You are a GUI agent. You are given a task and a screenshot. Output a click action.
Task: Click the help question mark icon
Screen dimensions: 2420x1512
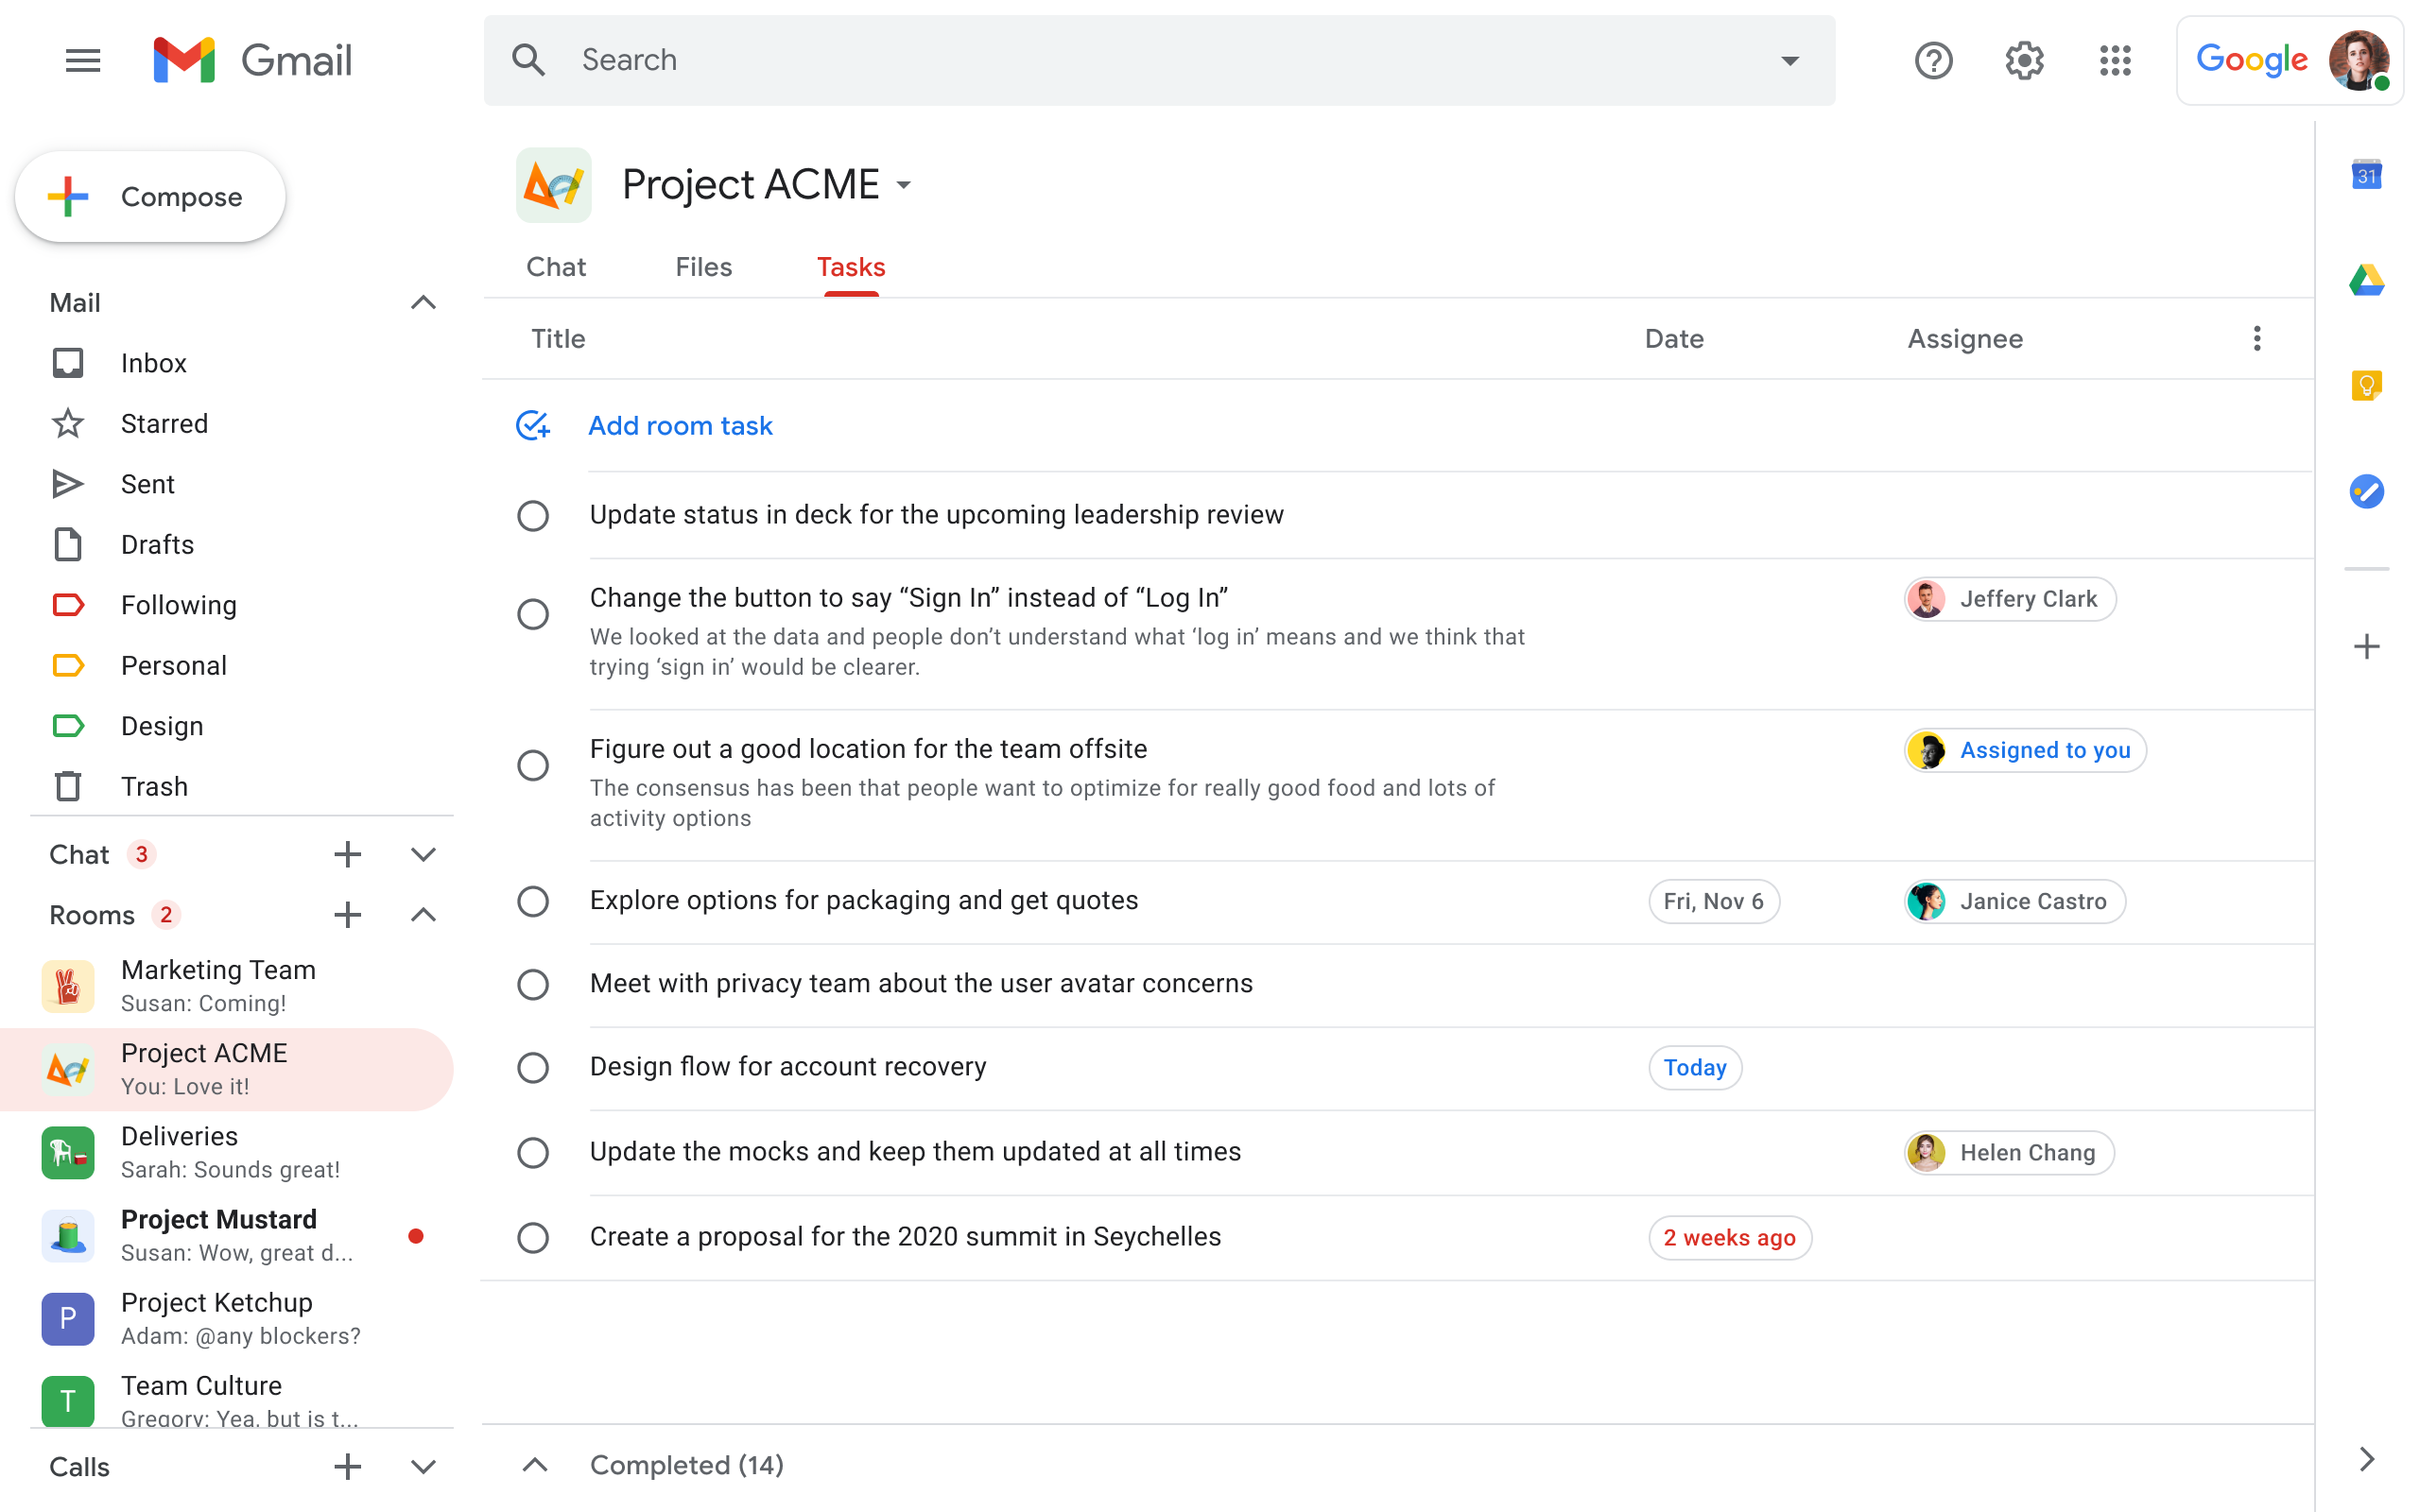(x=1933, y=60)
